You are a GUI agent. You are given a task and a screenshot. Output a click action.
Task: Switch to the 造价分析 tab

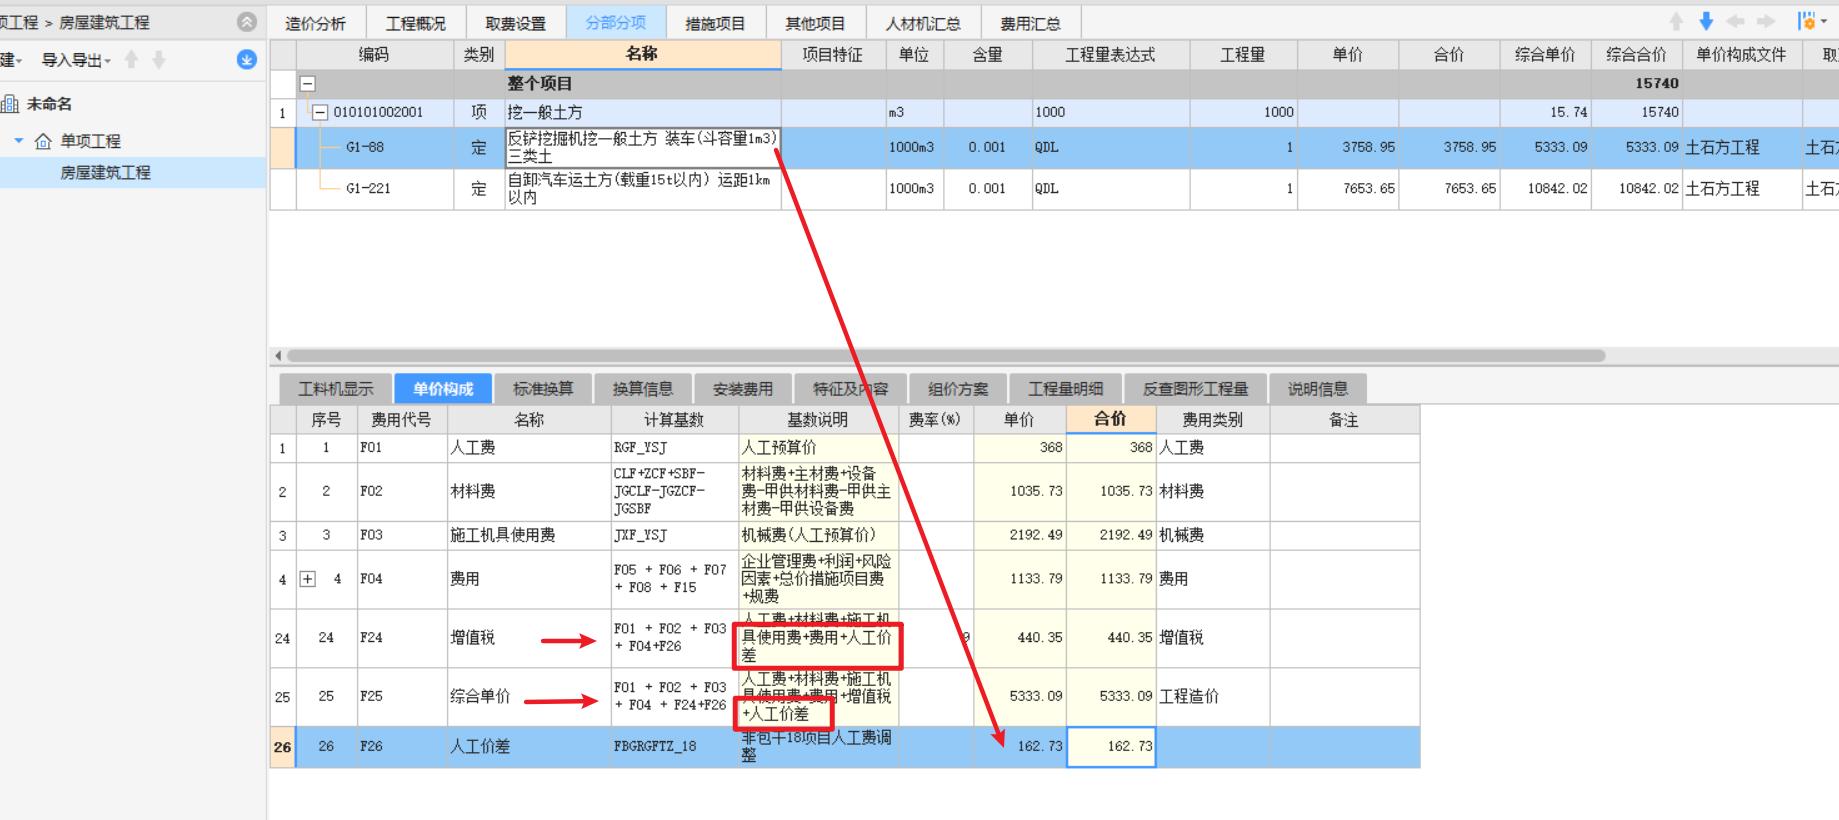point(315,23)
